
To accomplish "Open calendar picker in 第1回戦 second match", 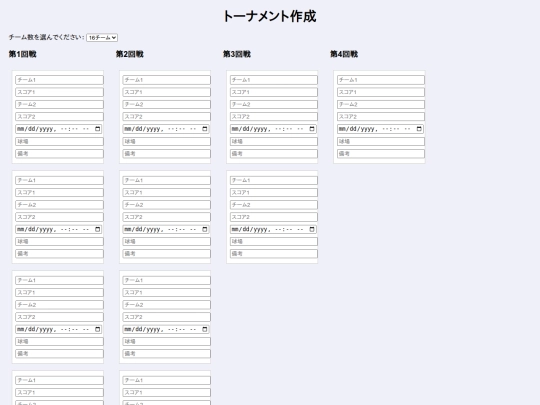I will pyautogui.click(x=97, y=229).
